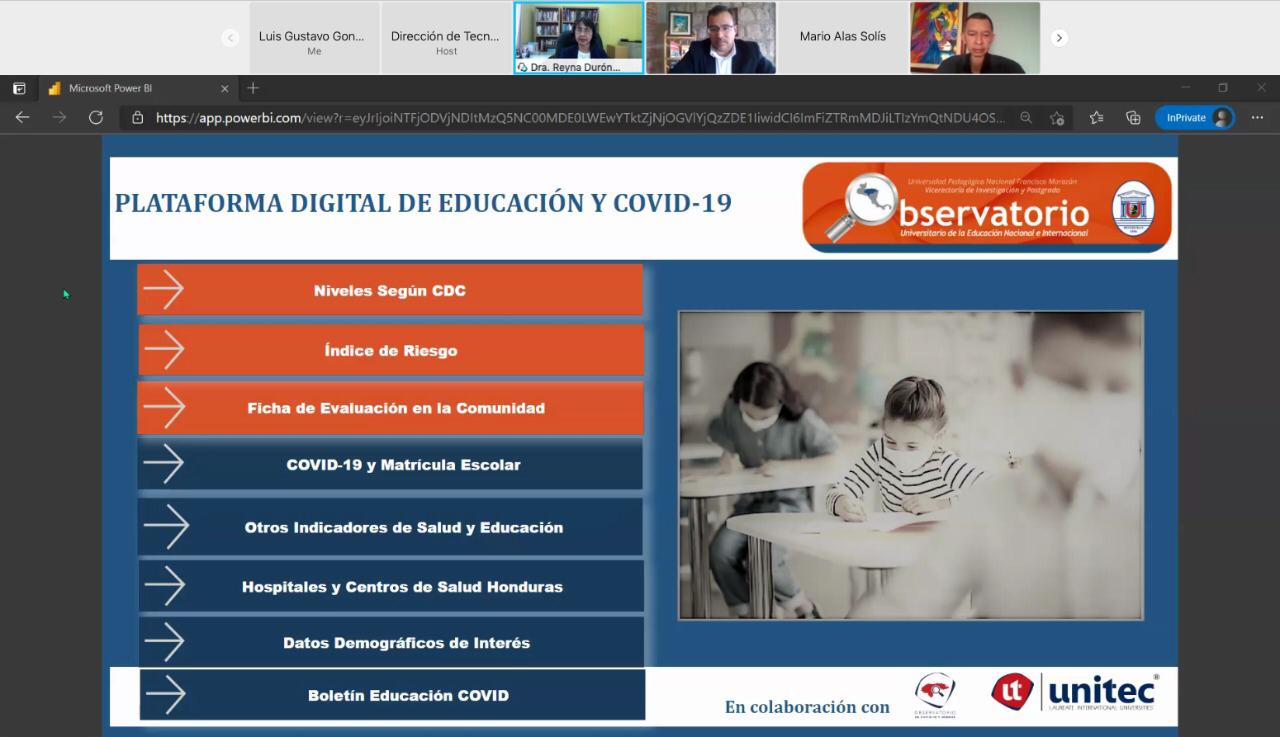Click the Observatorio logo banner
This screenshot has height=737, width=1280.
987,207
